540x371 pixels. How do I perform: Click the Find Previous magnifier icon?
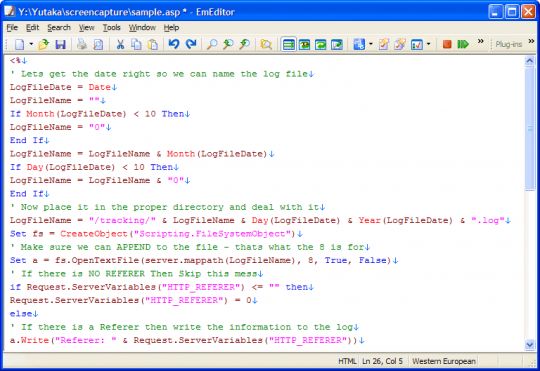228,44
